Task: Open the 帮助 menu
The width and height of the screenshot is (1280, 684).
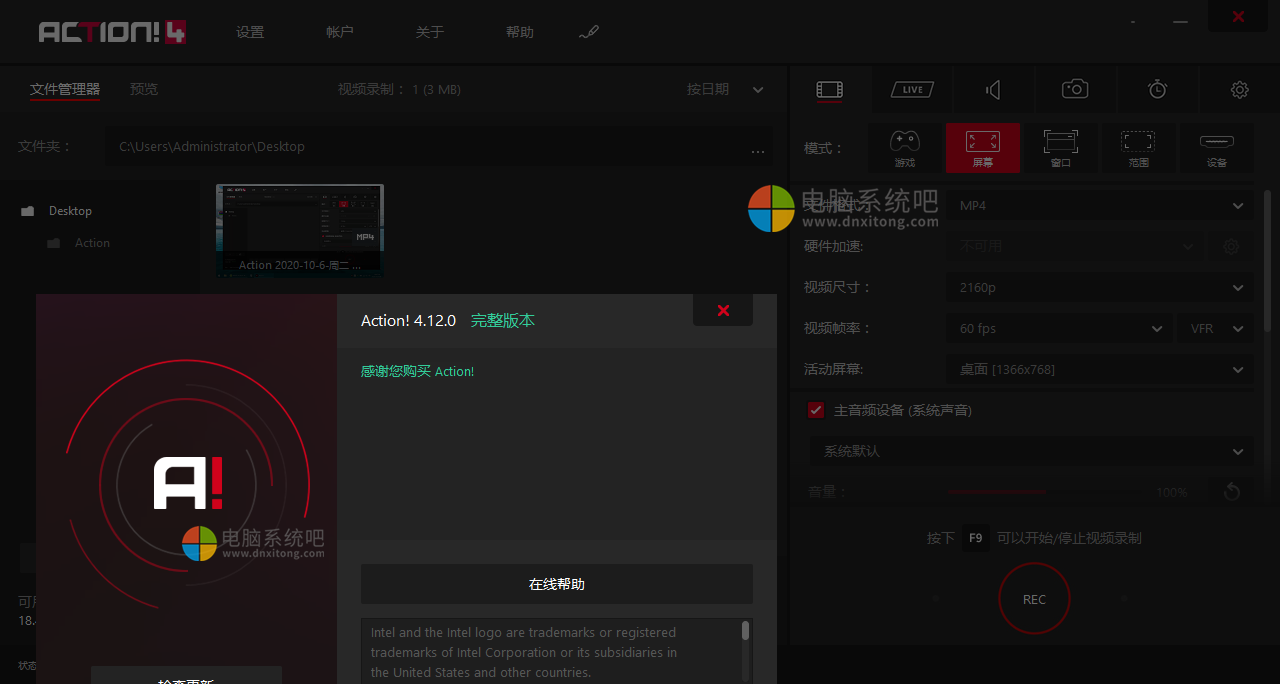Action: tap(520, 32)
